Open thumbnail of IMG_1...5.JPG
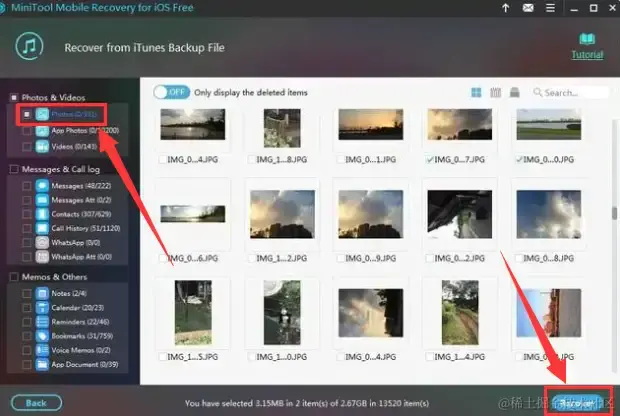 [x=193, y=312]
